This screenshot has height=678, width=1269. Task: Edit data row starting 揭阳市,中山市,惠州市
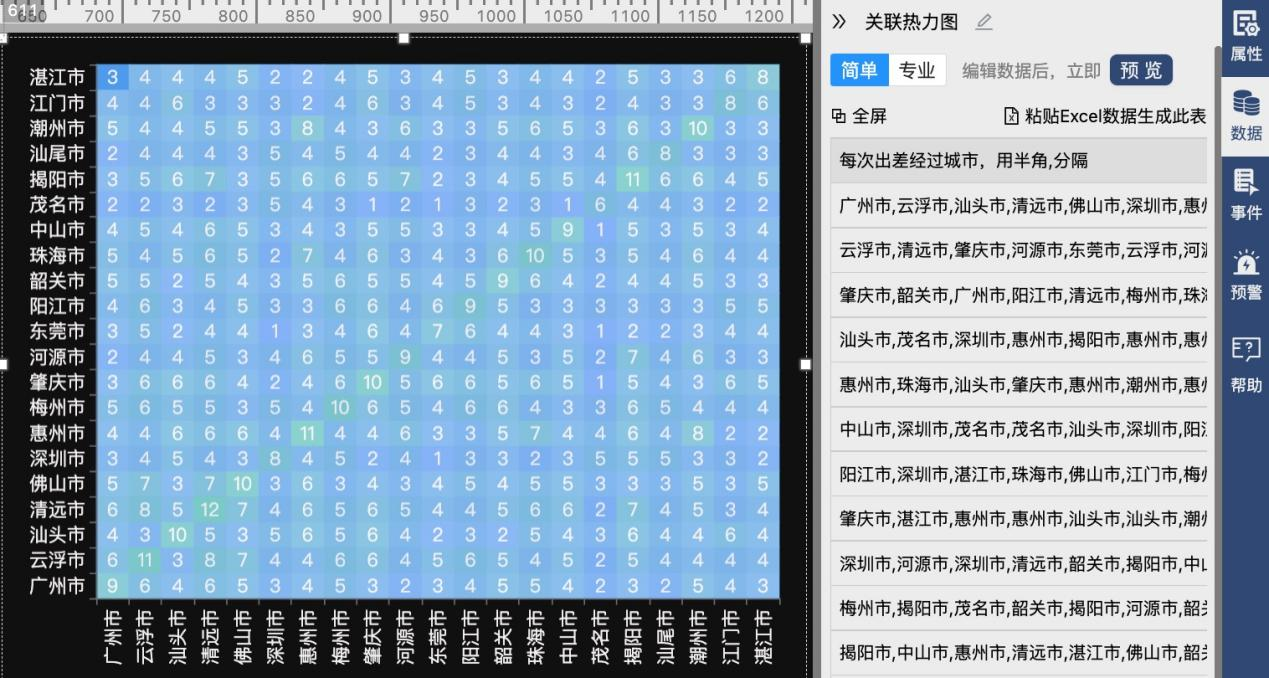click(x=1018, y=653)
